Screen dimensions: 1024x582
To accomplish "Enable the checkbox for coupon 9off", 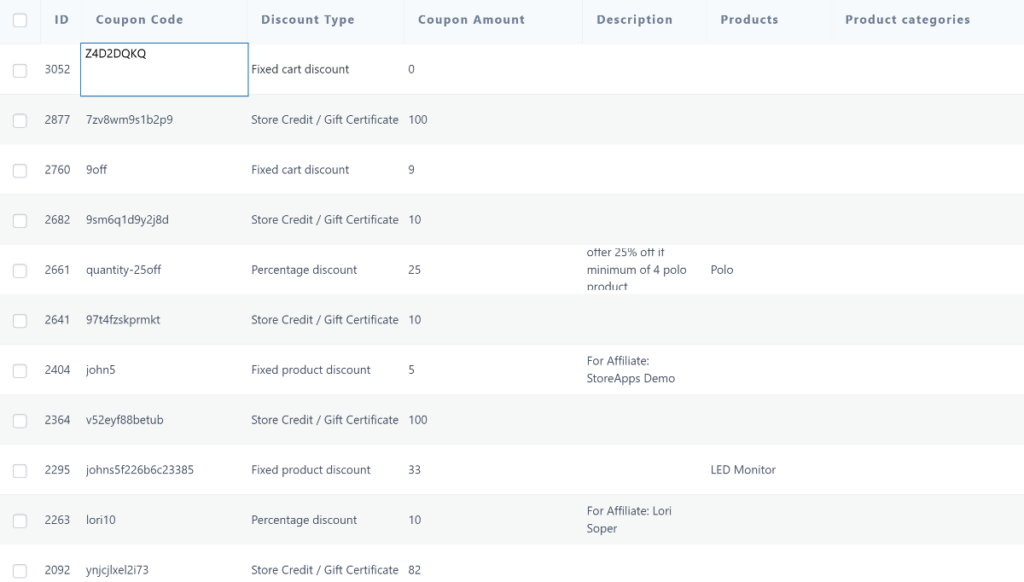I will pyautogui.click(x=19, y=169).
